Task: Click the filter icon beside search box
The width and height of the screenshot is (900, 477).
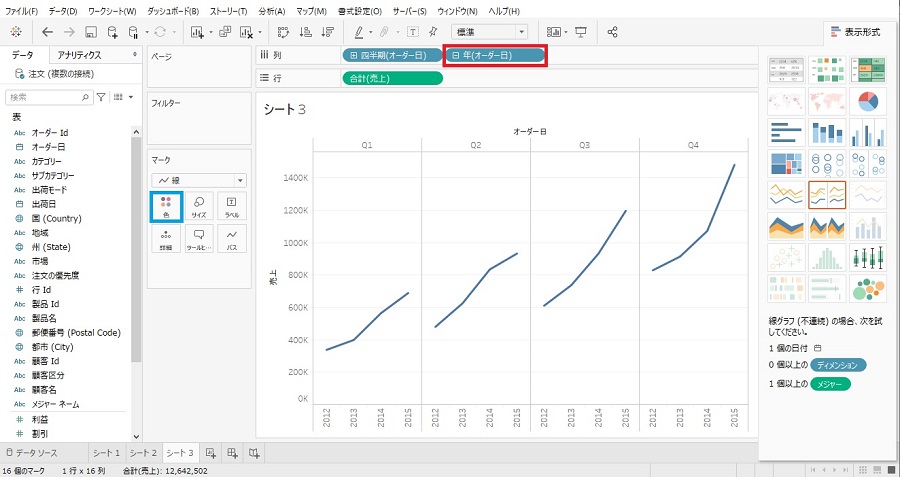Action: (x=100, y=97)
